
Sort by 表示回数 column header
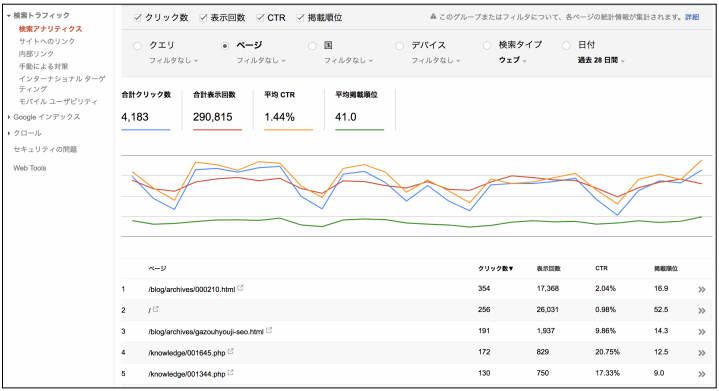pyautogui.click(x=548, y=268)
